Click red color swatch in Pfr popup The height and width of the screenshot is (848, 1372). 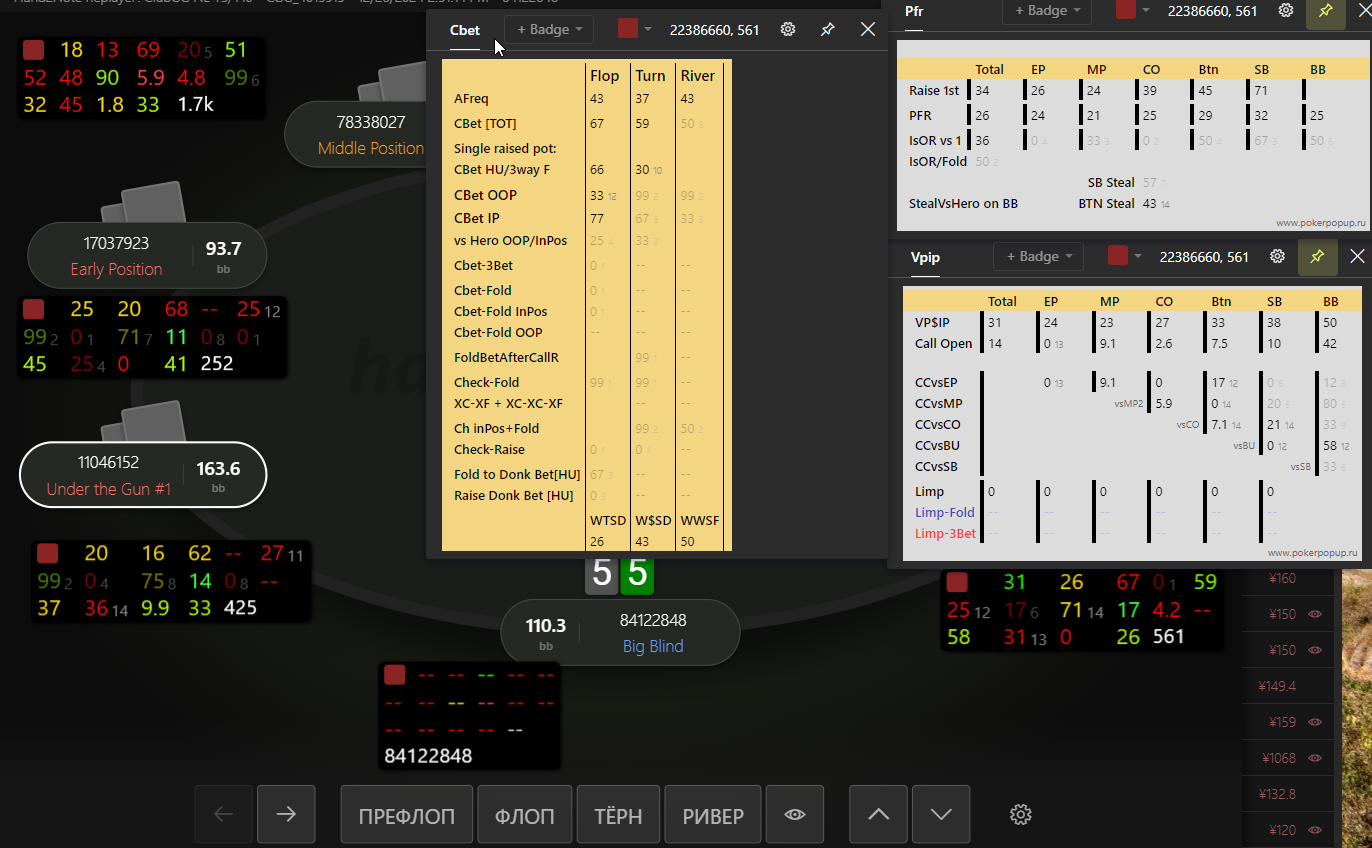click(x=1125, y=10)
